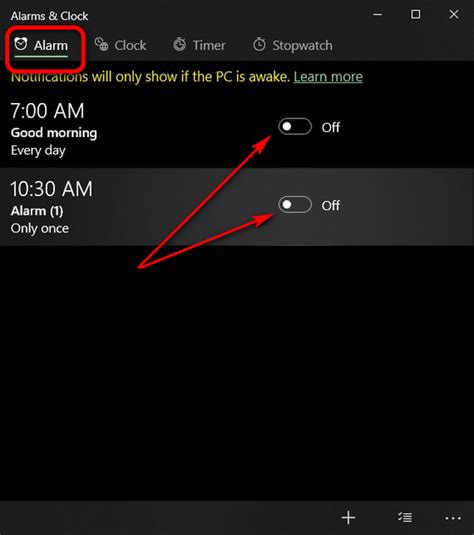Viewport: 474px width, 535px height.
Task: Close the Alarms & Clock window
Action: coord(454,14)
